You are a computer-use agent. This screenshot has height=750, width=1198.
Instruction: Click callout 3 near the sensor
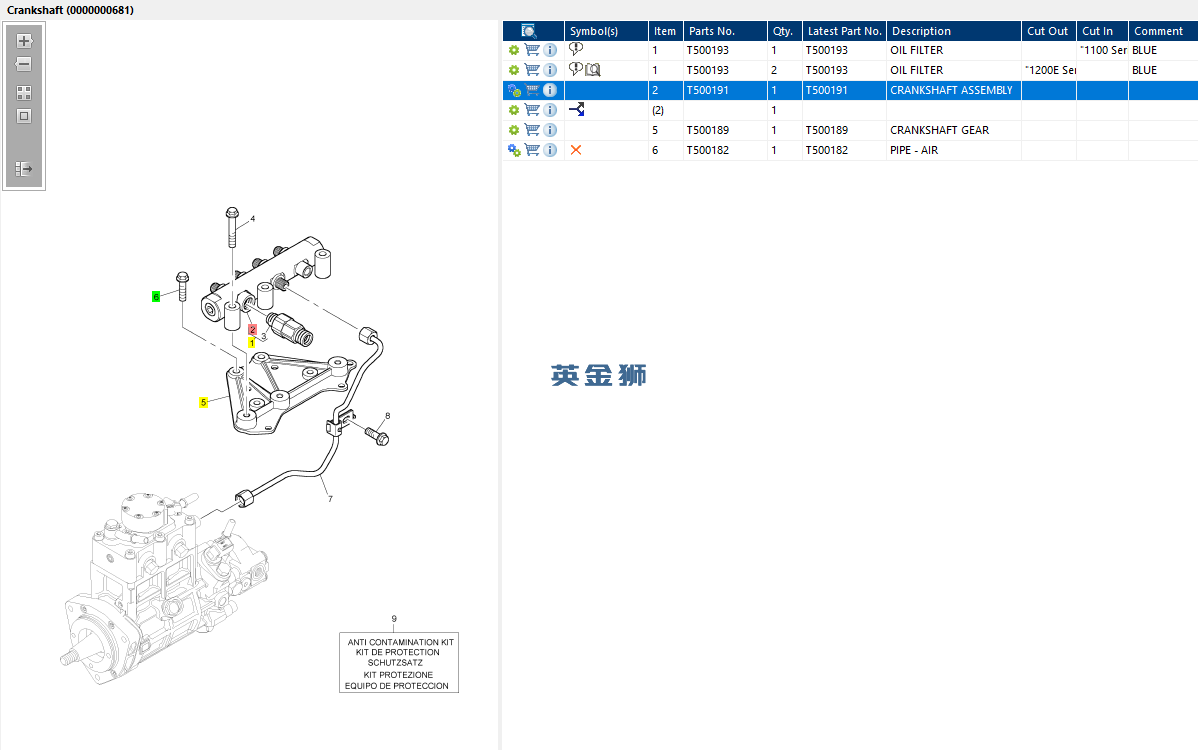pos(264,336)
